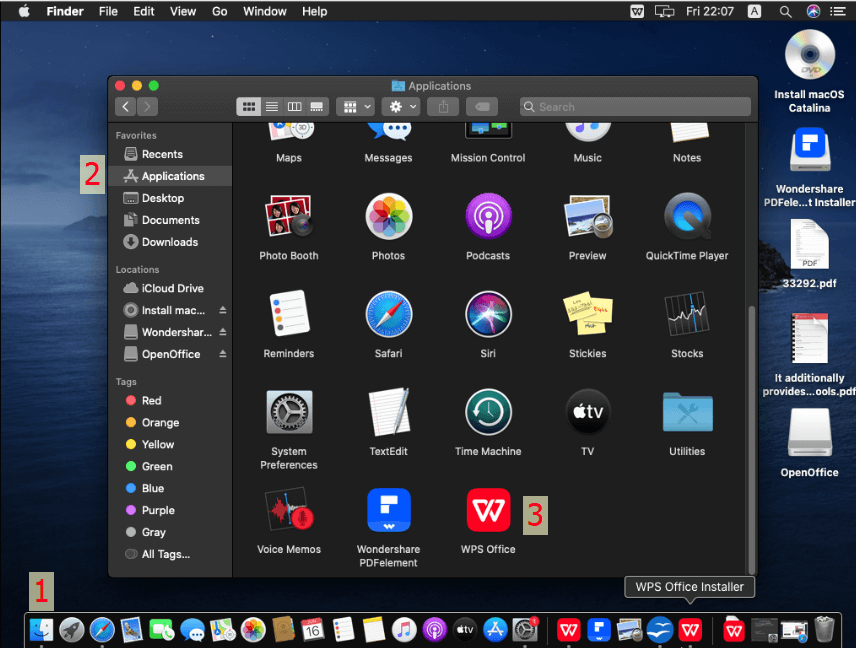Eject the OpenOffice volume in sidebar
This screenshot has height=648, width=856.
pos(223,354)
